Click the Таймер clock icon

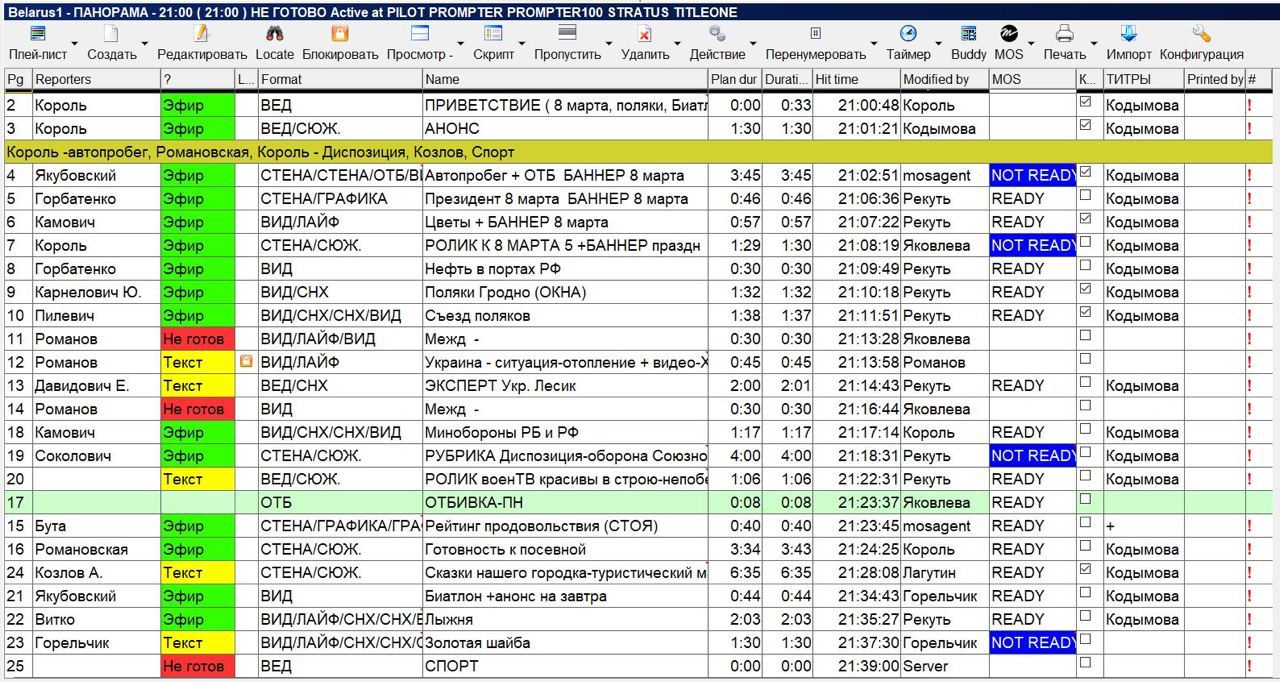908,33
